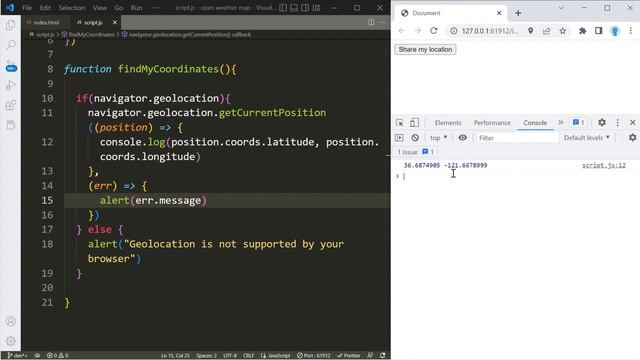
Task: Open the Extensions view in VS Code
Action: click(11, 105)
